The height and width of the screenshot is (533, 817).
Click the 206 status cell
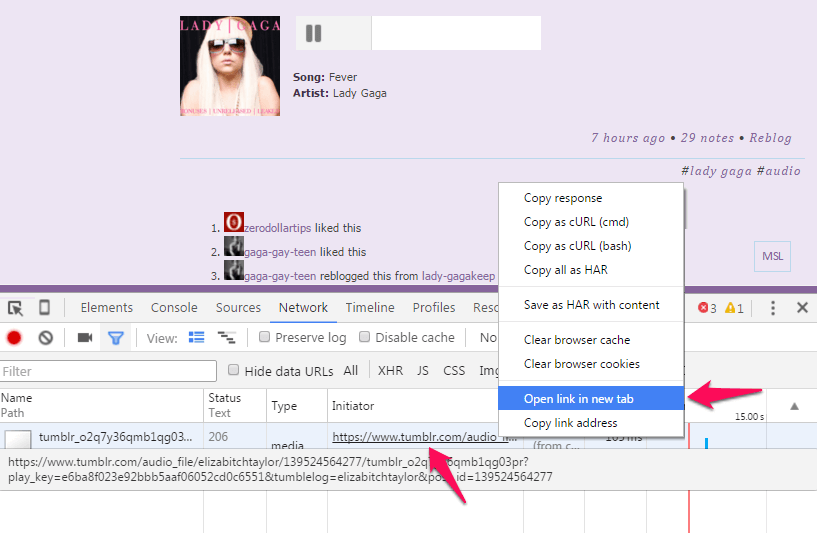tap(218, 437)
